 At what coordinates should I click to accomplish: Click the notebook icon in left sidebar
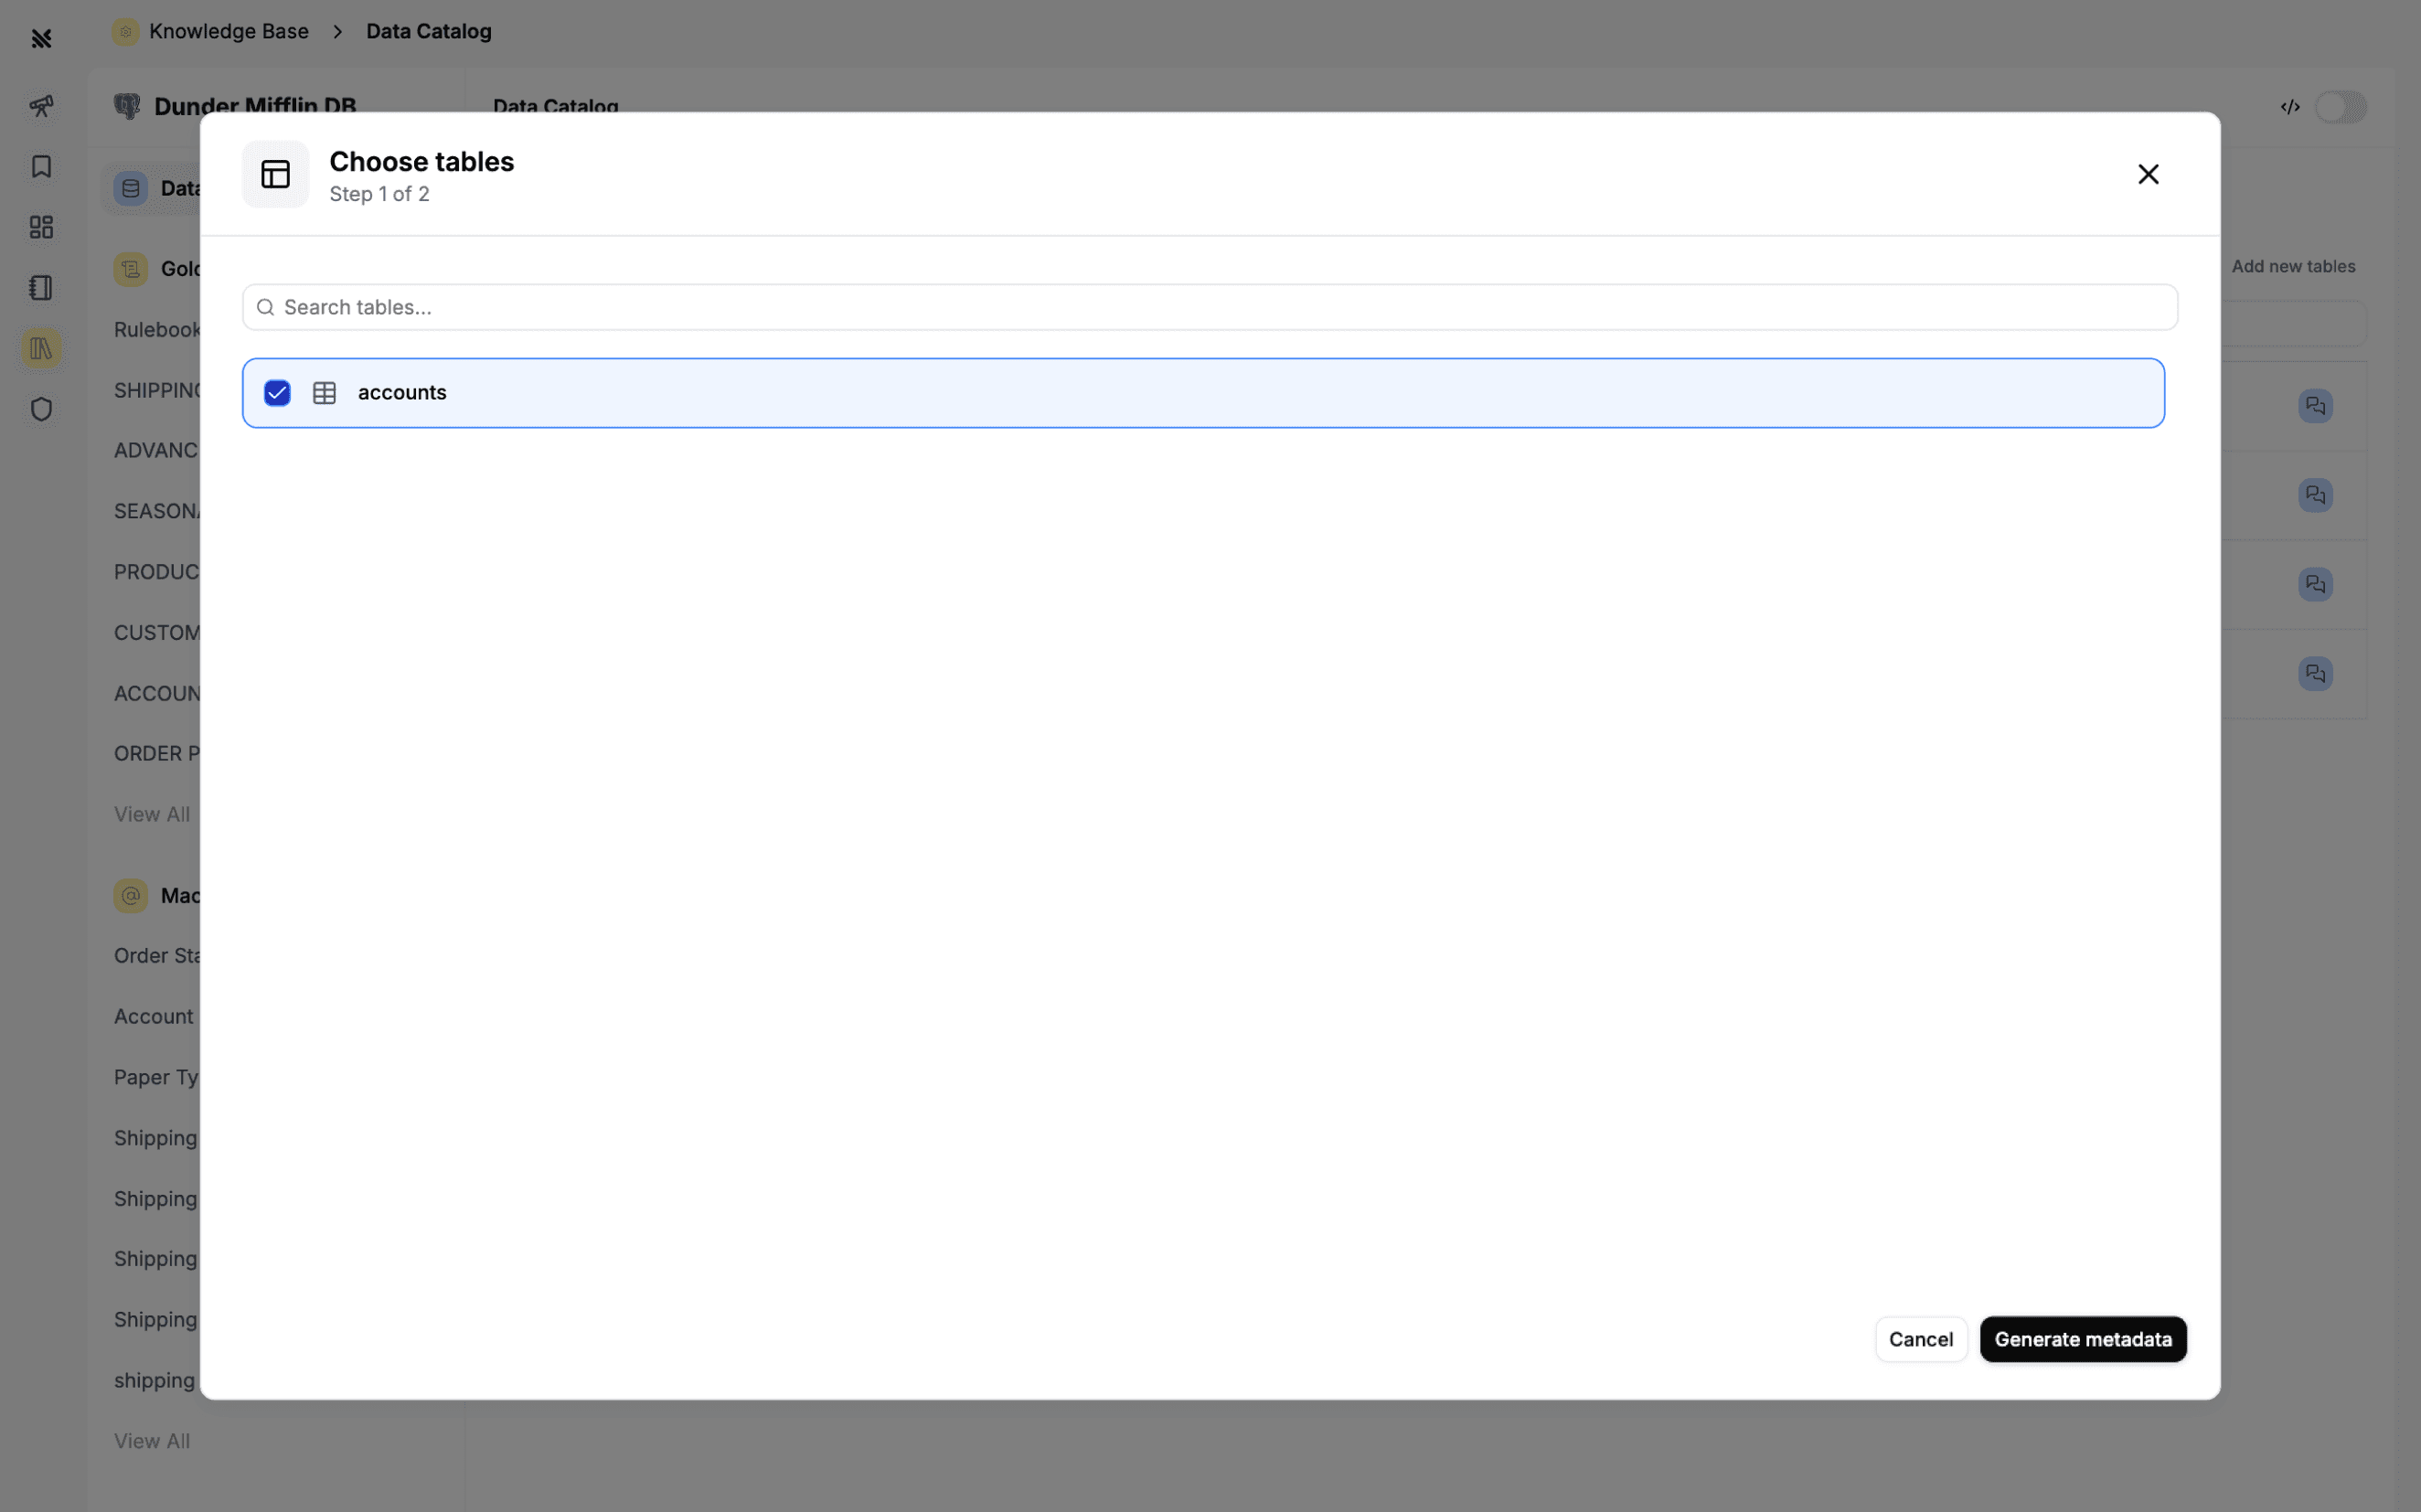(41, 288)
